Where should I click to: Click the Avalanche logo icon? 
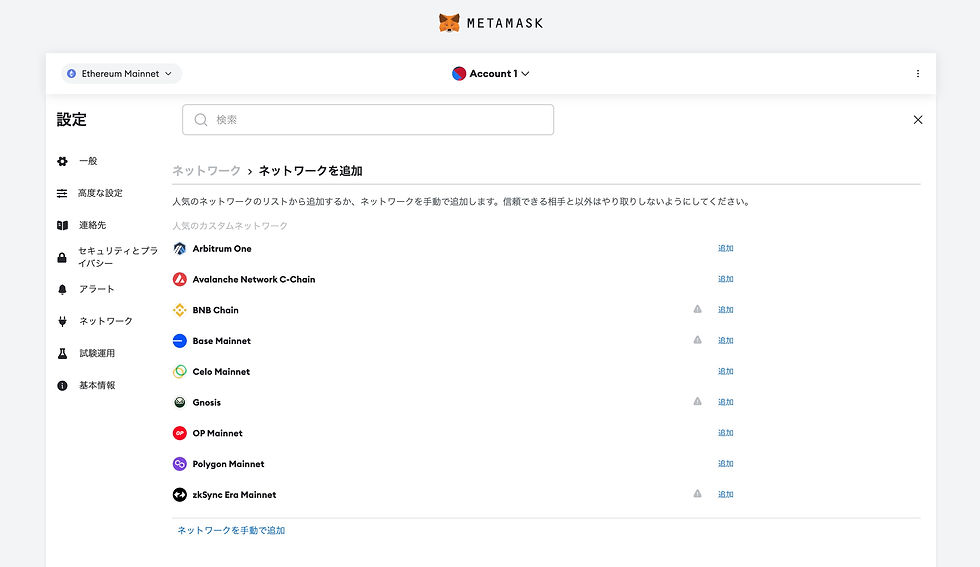[179, 279]
